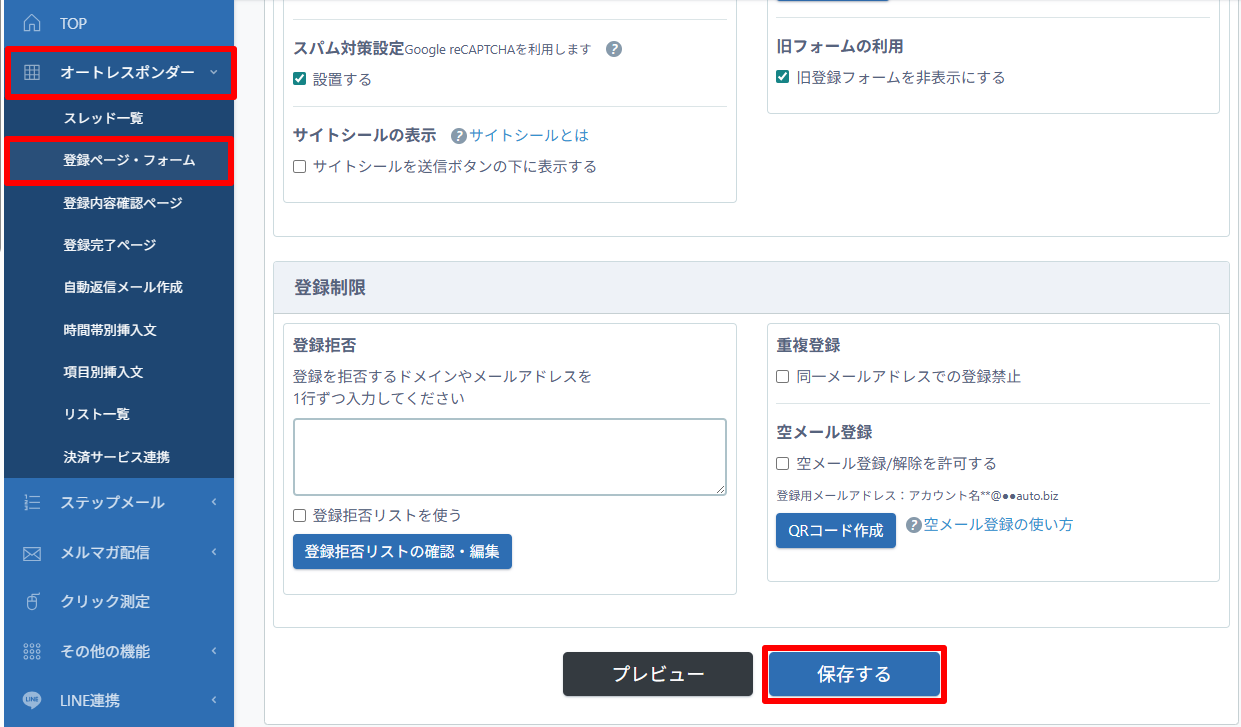Screen dimensions: 1241x727
Task: Click the 保存する button
Action: [x=853, y=674]
